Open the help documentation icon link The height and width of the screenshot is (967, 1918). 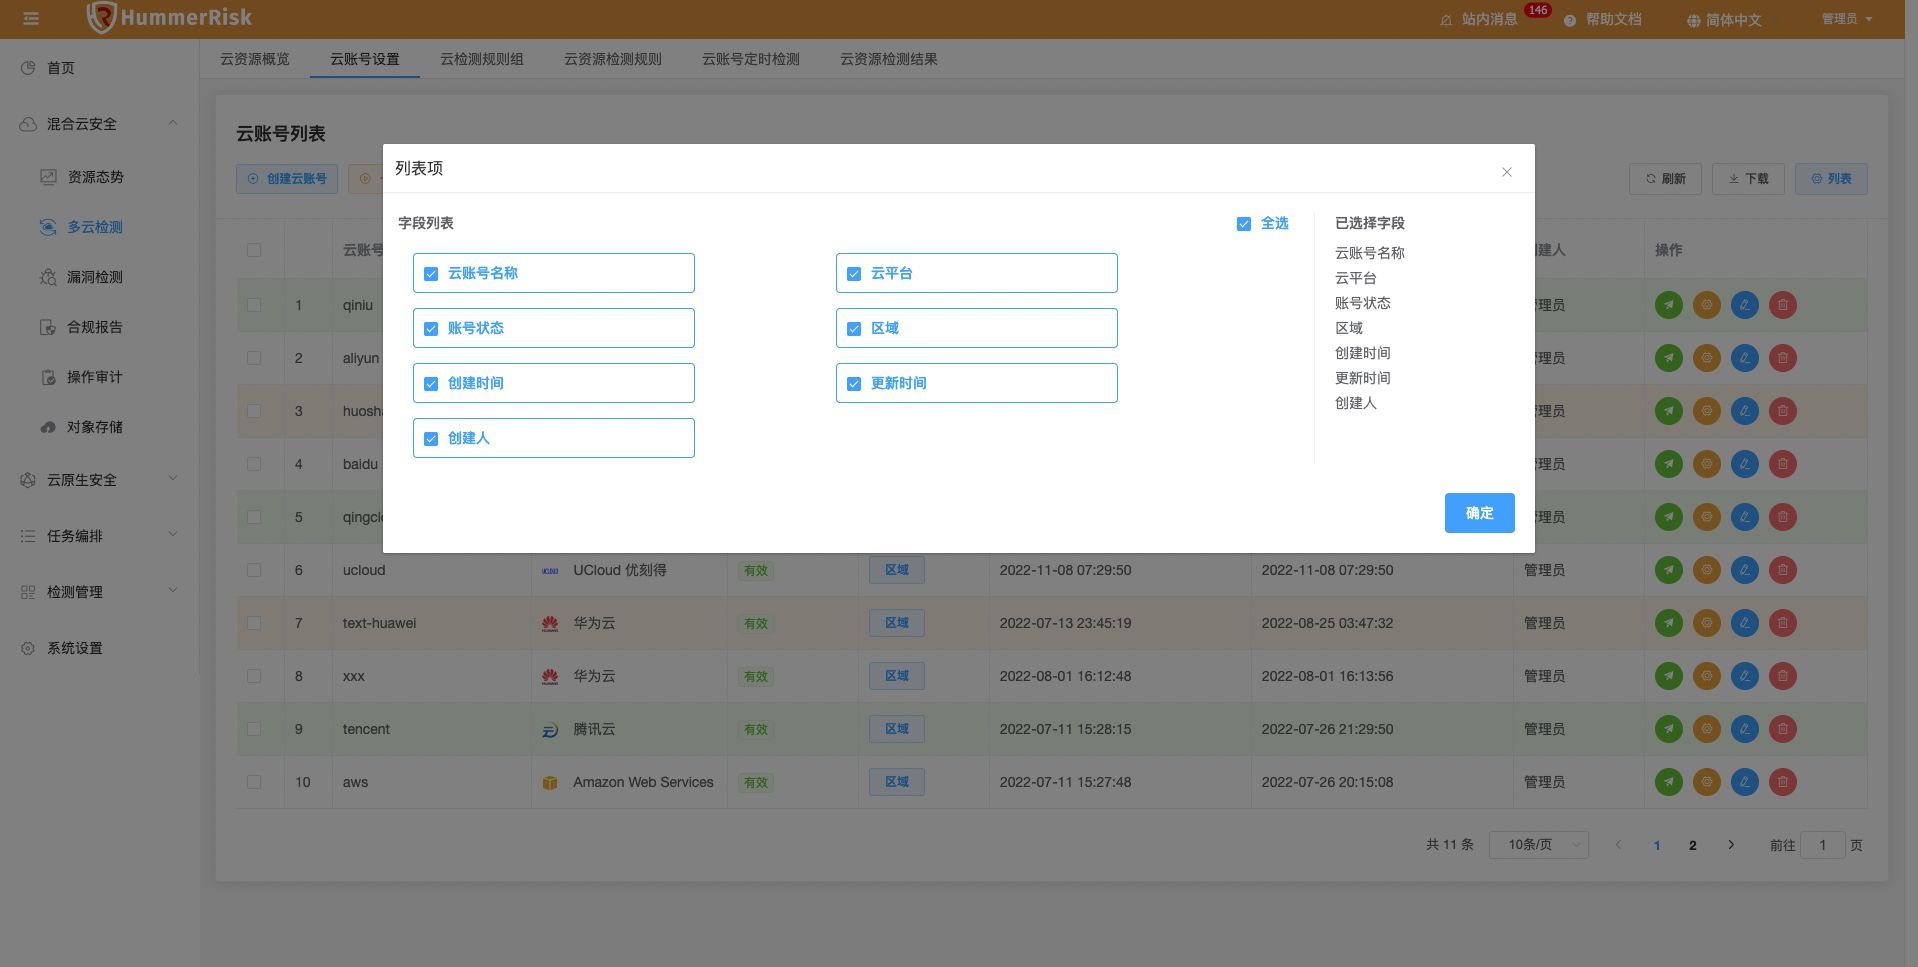[x=1570, y=20]
